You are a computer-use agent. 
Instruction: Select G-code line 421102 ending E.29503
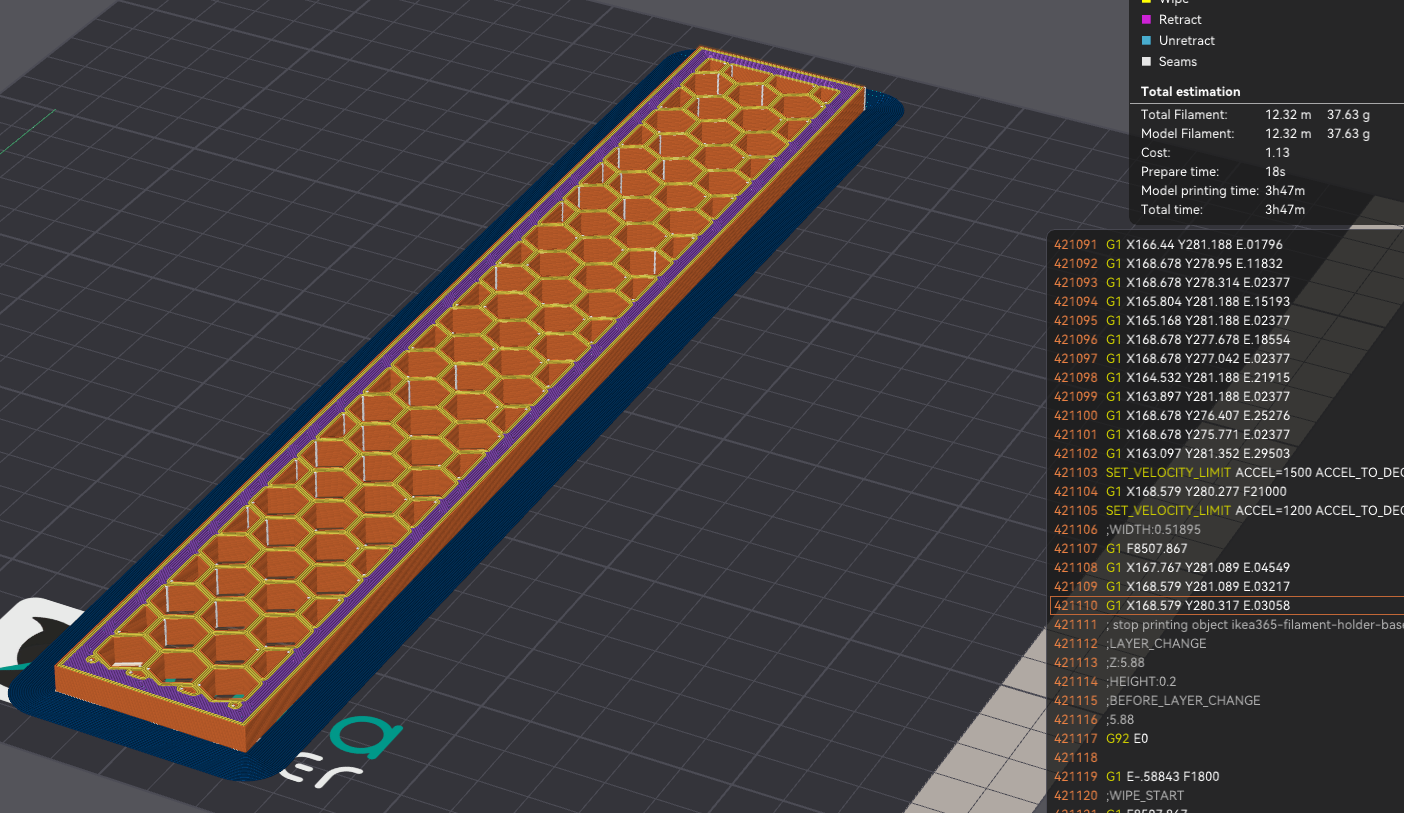coord(1226,453)
